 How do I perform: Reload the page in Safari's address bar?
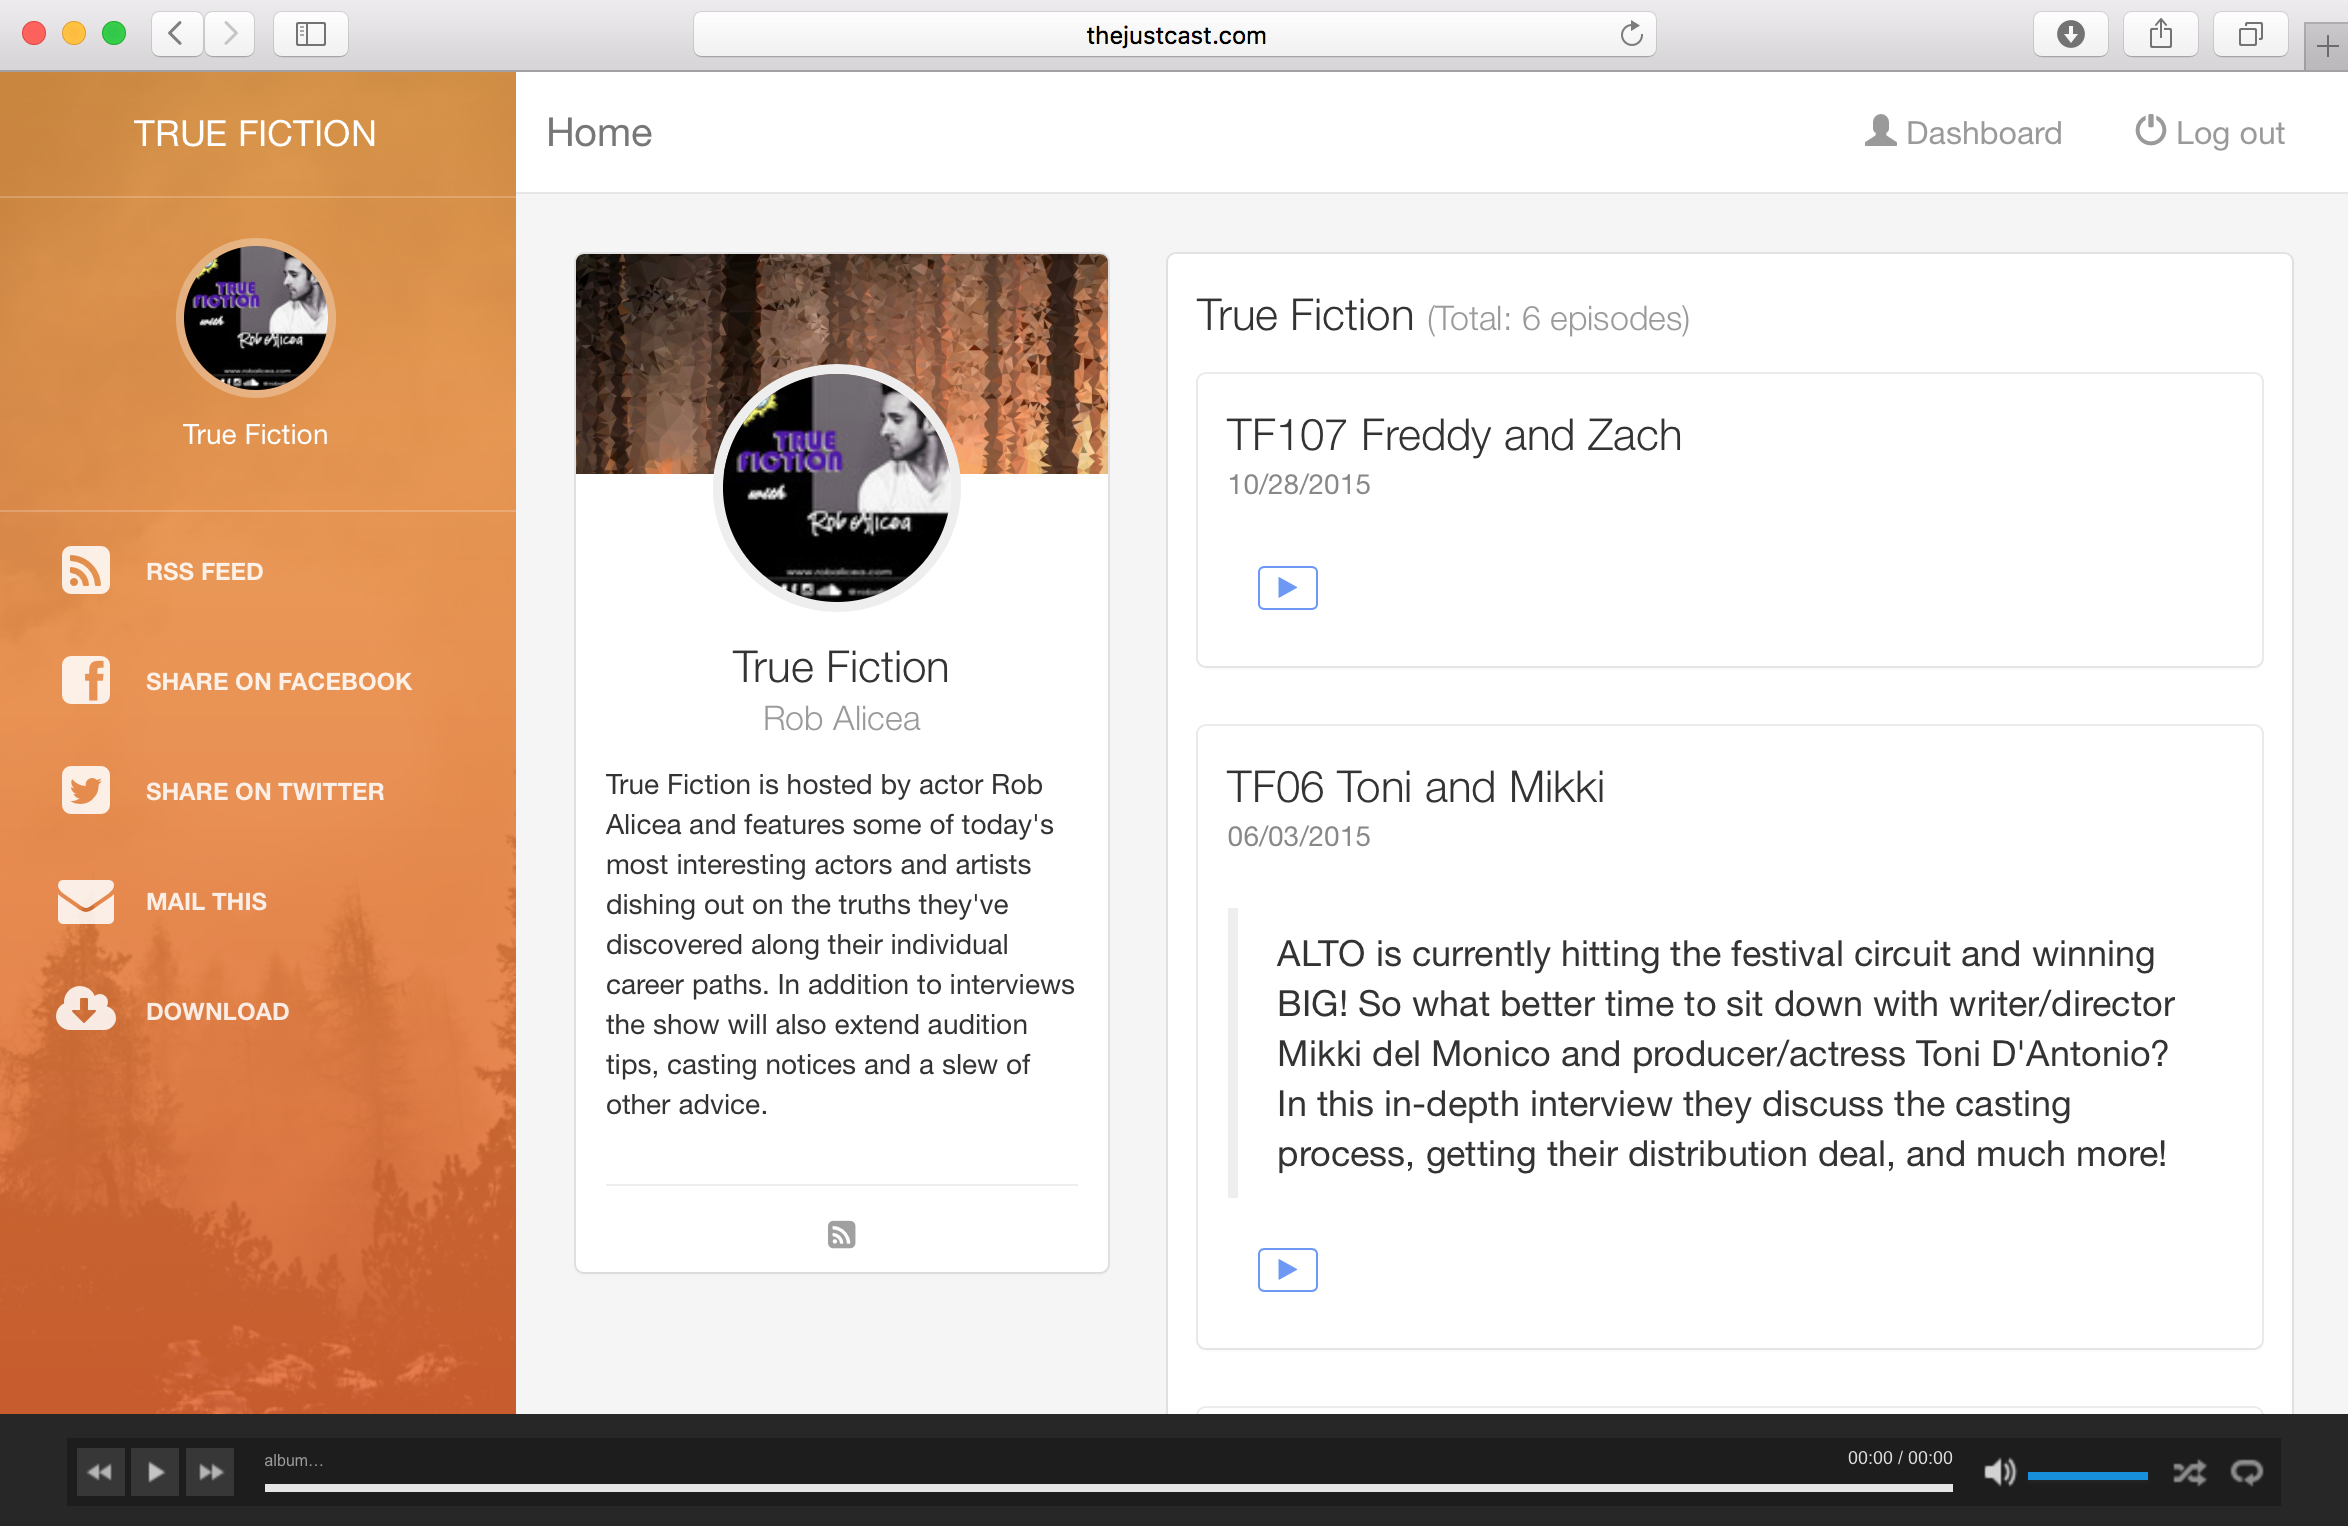point(1631,35)
